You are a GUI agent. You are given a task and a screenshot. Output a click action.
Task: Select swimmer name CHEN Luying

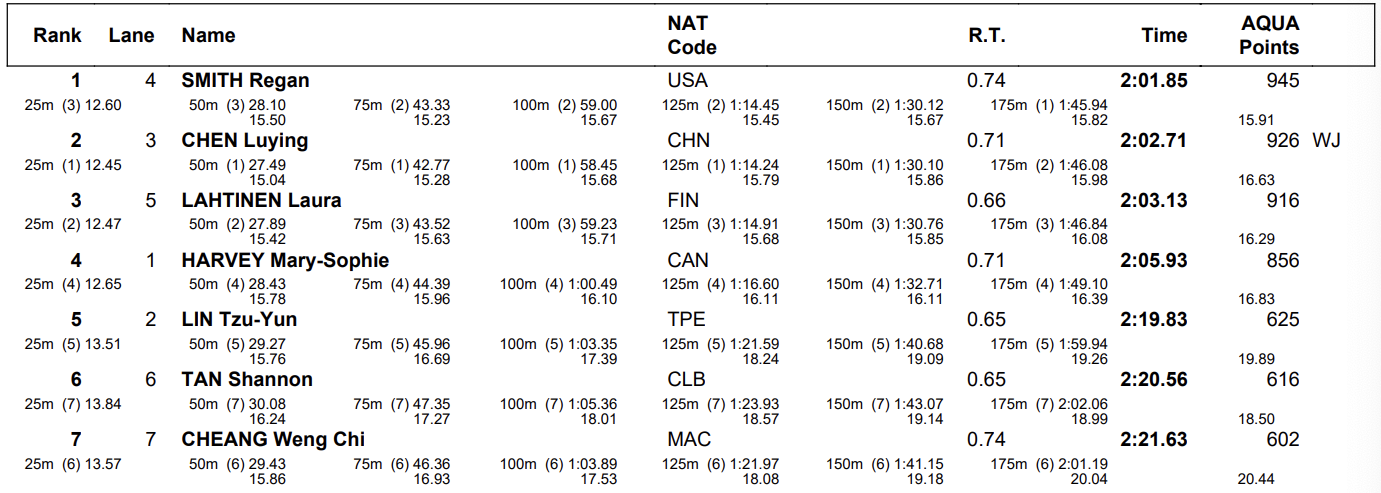point(244,141)
